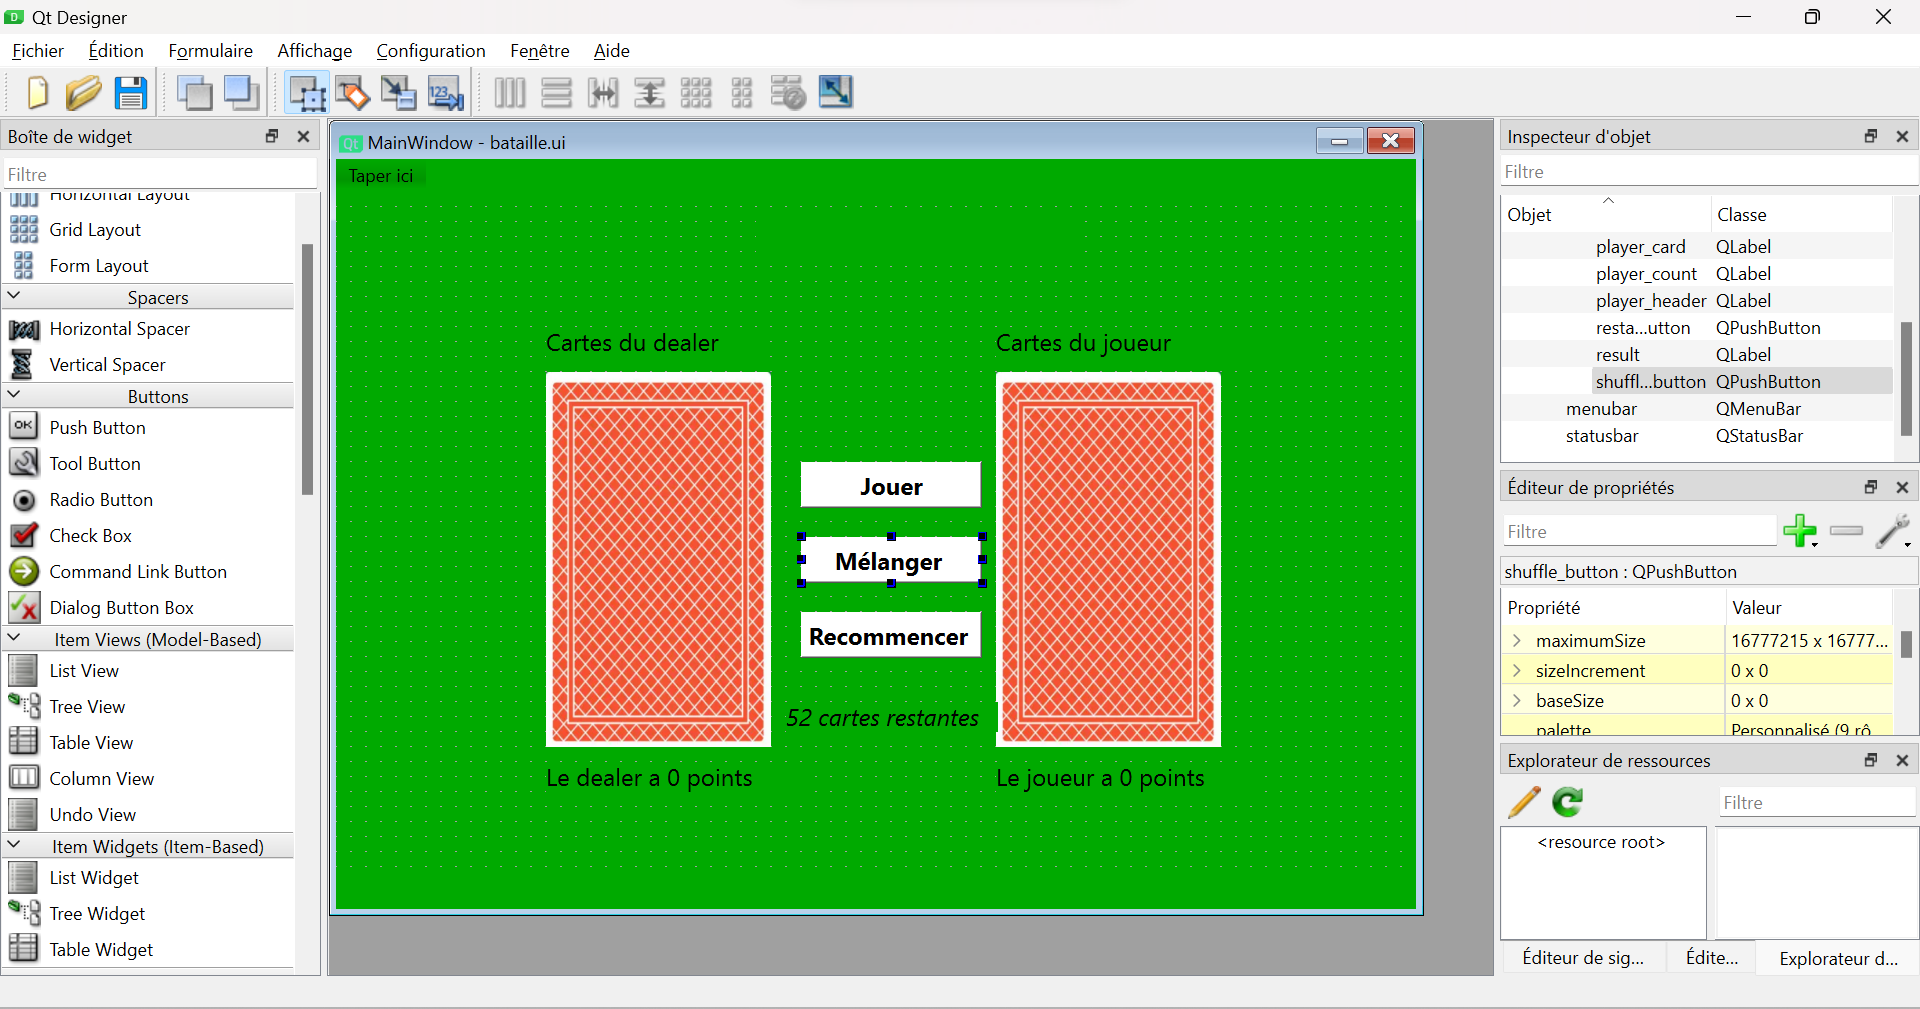The width and height of the screenshot is (1920, 1009).
Task: Apply Lay Out Horizontally toolbar icon
Action: coord(510,93)
